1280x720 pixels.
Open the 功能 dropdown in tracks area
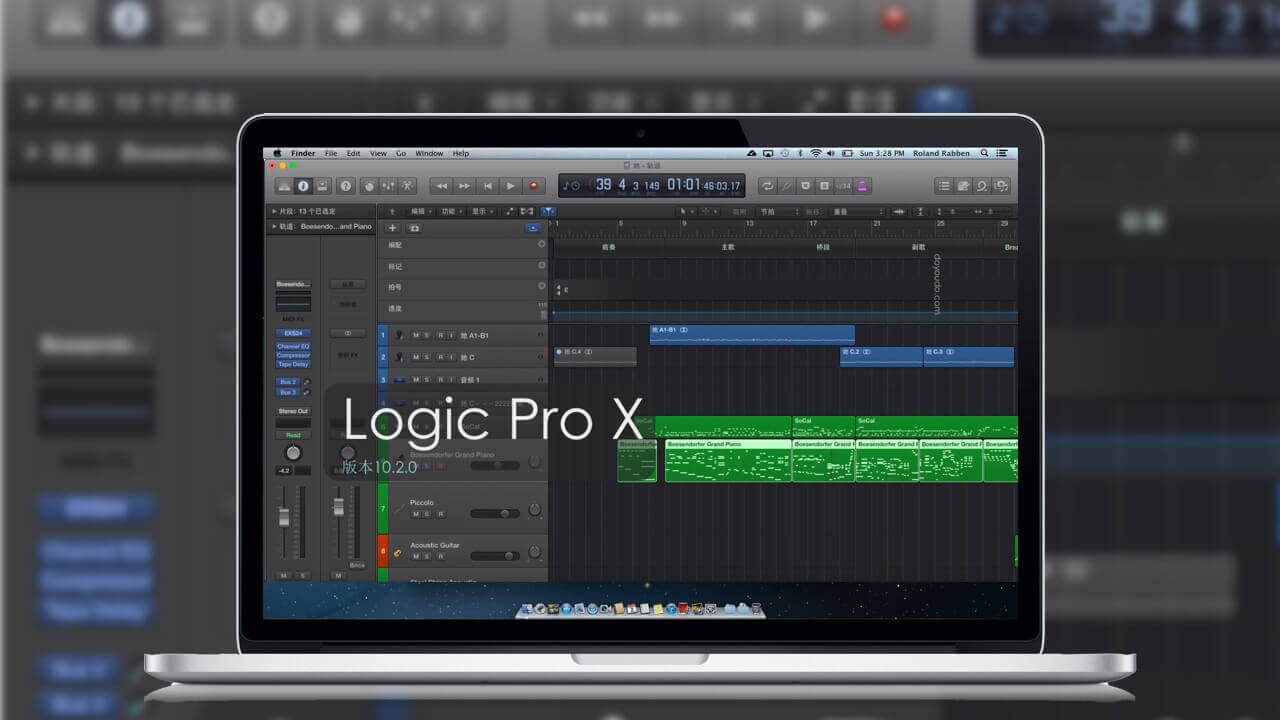coord(451,211)
